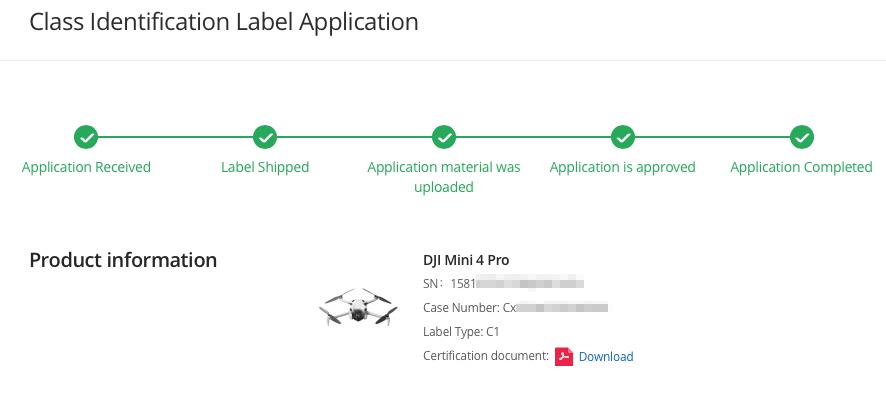Click the Label Type: C1 text
886x393 pixels.
coord(461,332)
